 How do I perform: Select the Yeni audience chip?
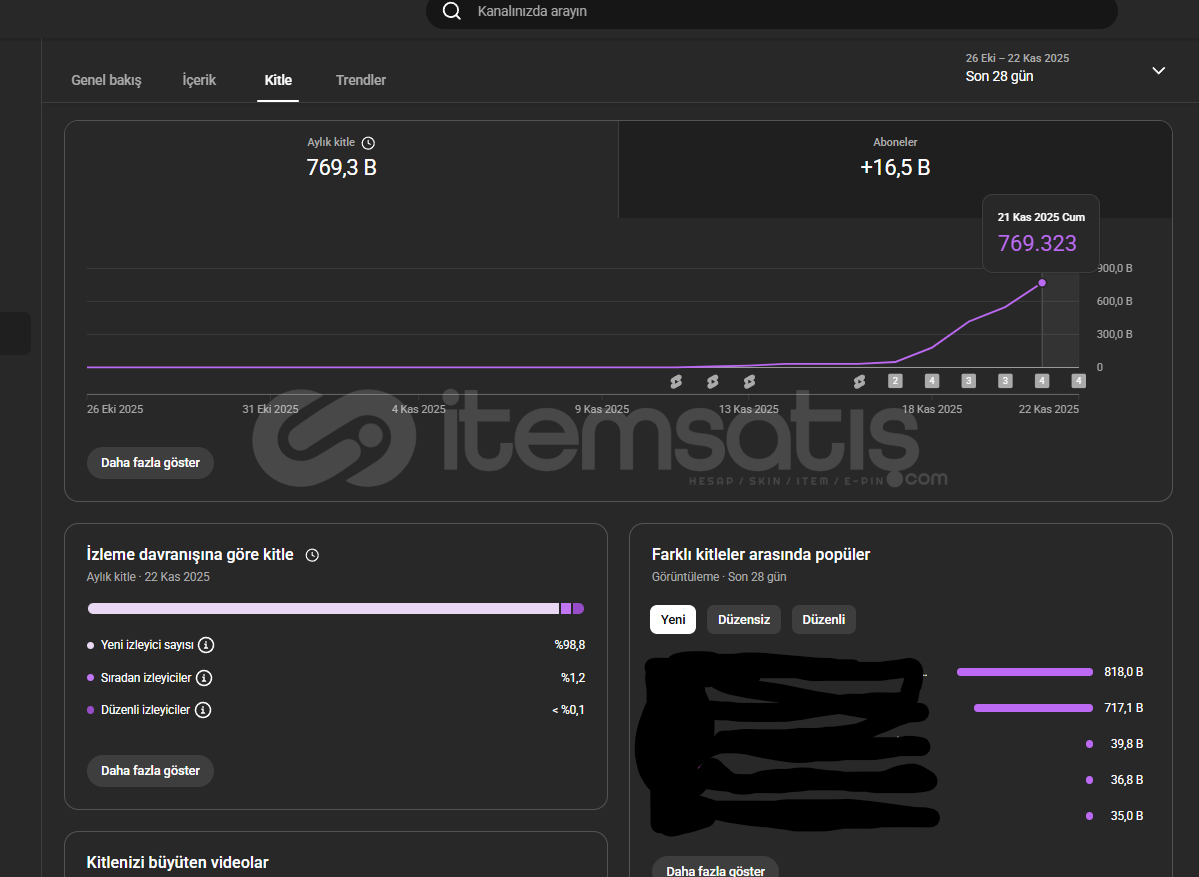[x=673, y=620]
